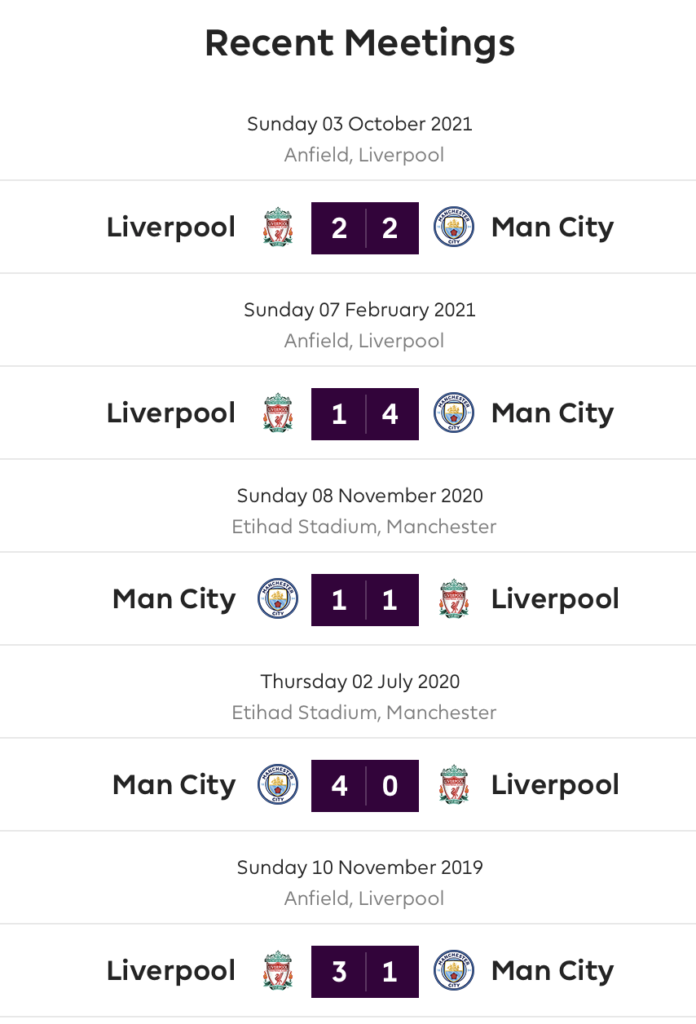This screenshot has height=1024, width=696.
Task: Open the 1-1 score box from November 2020
Action: [365, 600]
